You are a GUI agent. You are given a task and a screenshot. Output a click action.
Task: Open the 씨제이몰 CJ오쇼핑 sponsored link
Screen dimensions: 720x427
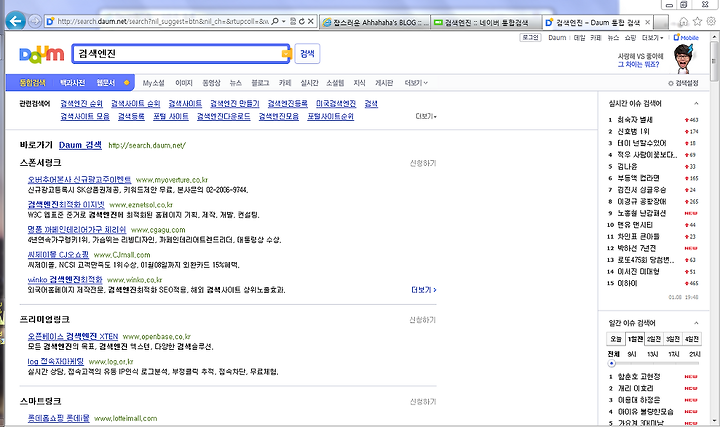tap(58, 254)
